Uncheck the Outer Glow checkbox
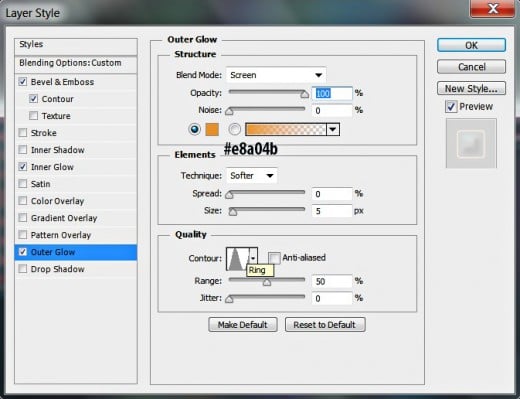Screen dimensions: 520x399 tap(23, 252)
